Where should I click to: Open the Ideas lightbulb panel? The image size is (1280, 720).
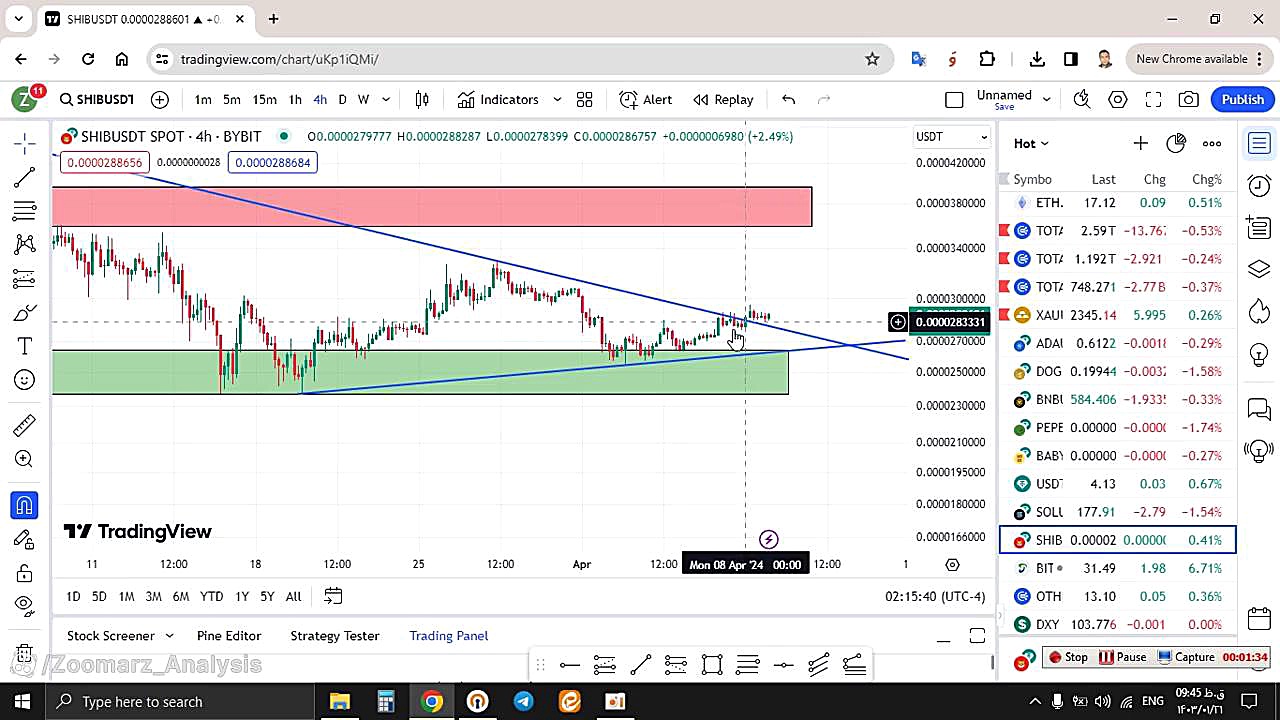pos(1259,354)
